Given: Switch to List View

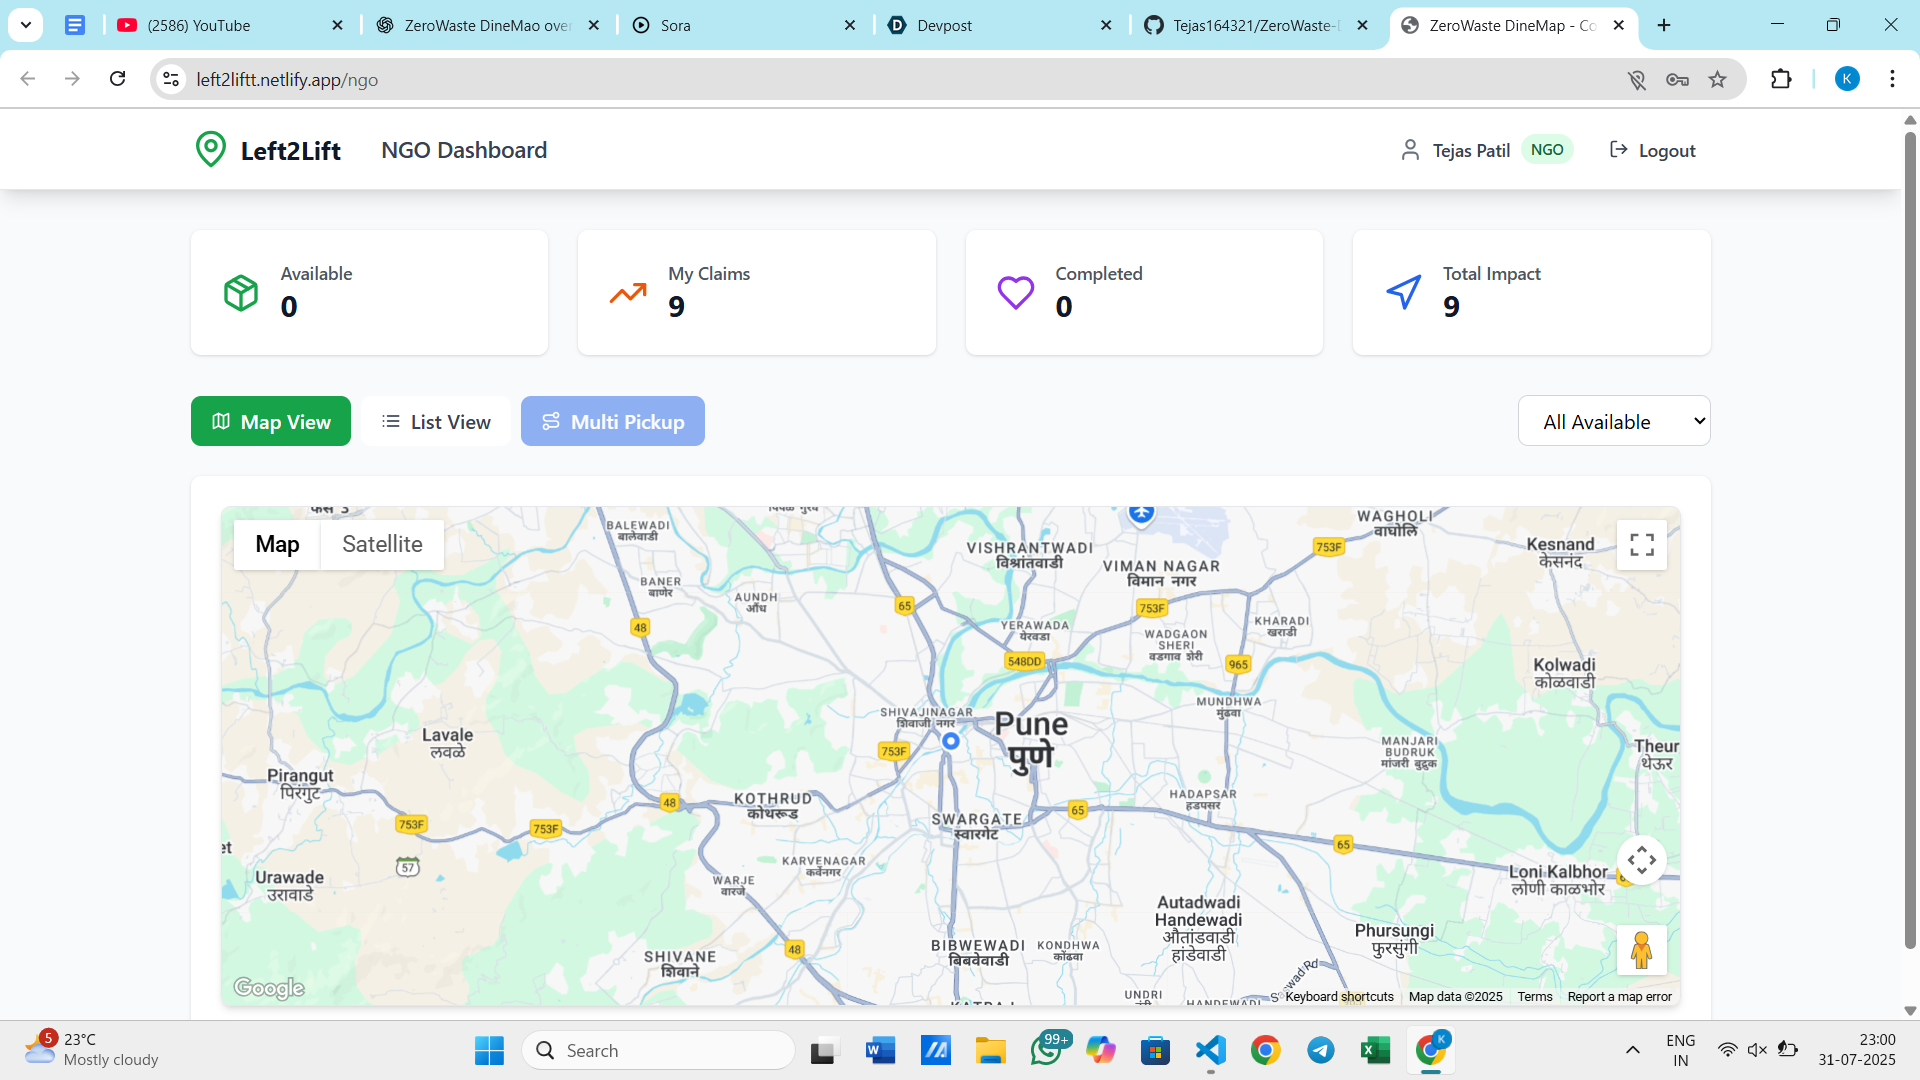Looking at the screenshot, I should 436,422.
